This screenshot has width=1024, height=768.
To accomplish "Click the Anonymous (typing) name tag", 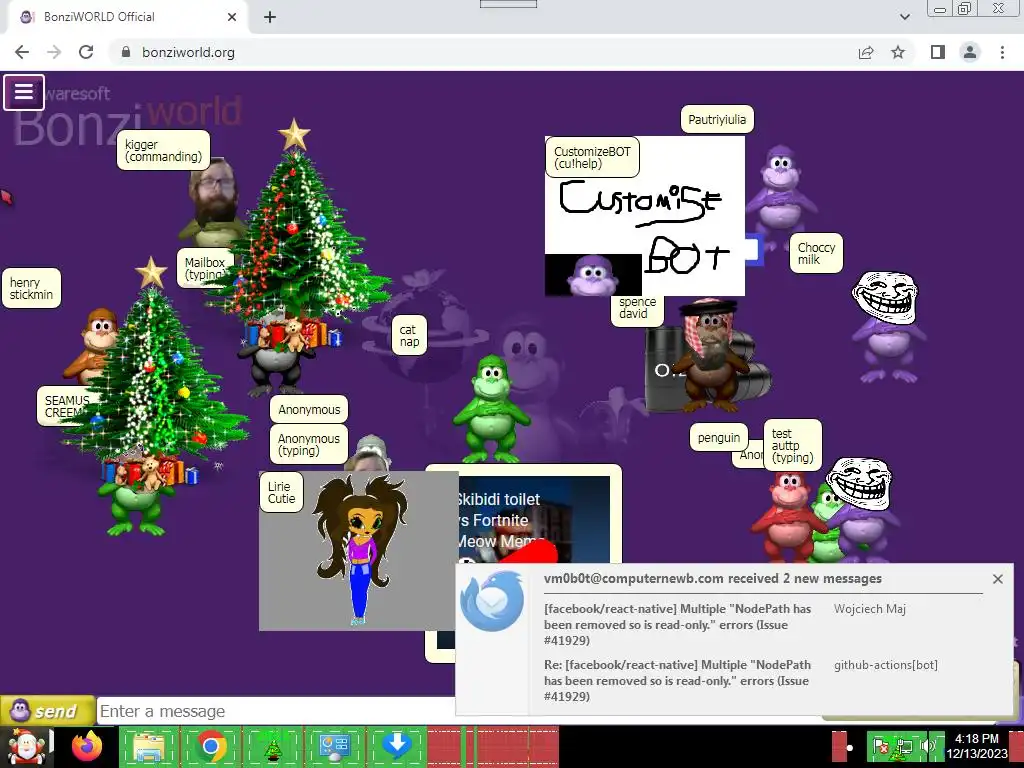I will point(309,444).
